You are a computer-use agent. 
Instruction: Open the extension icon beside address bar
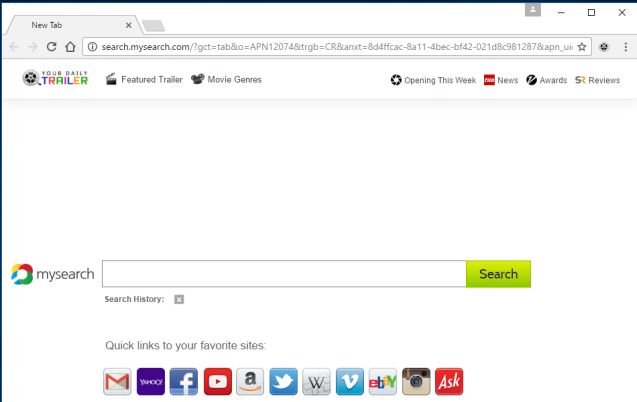pyautogui.click(x=604, y=47)
